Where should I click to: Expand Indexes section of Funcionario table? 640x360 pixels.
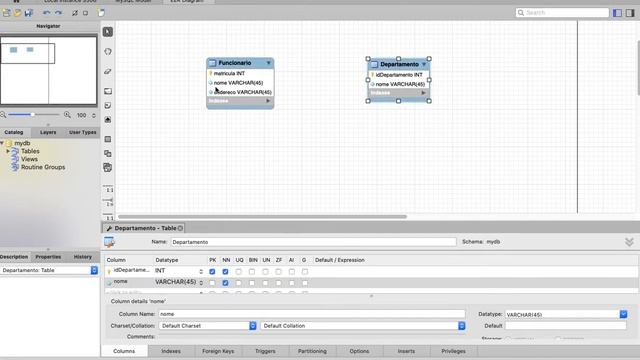[x=268, y=101]
